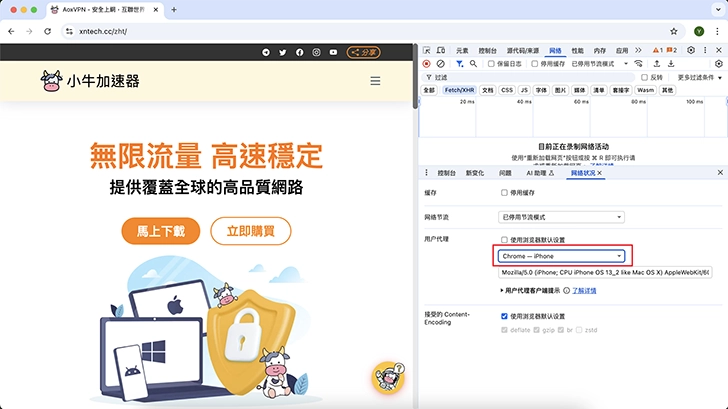Open the 网络节流 dropdown in 网络状况 panel
The image size is (728, 409).
click(561, 217)
